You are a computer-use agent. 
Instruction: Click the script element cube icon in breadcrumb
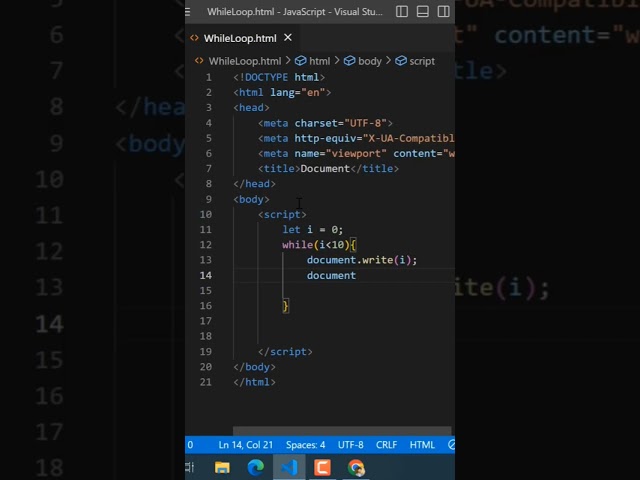click(401, 61)
